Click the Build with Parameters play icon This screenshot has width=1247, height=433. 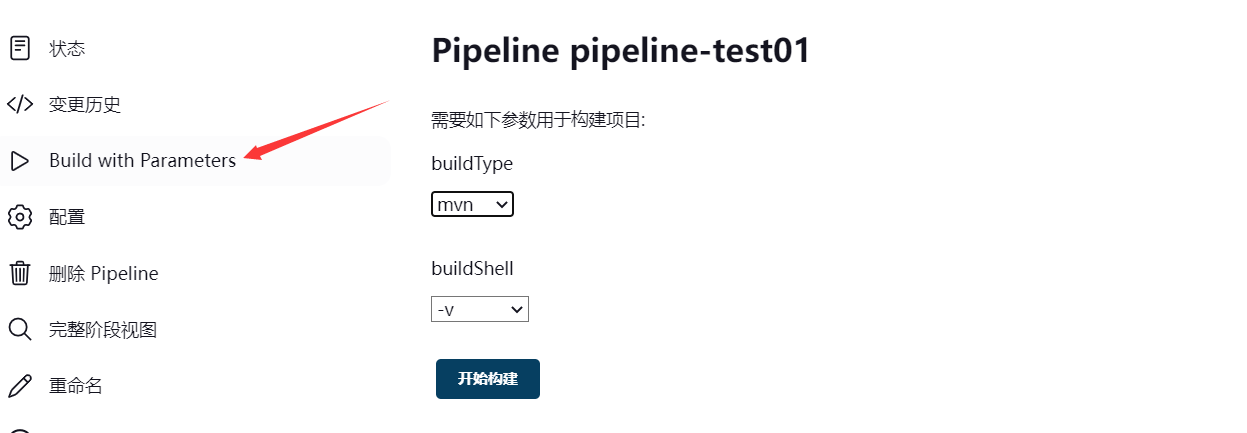20,160
